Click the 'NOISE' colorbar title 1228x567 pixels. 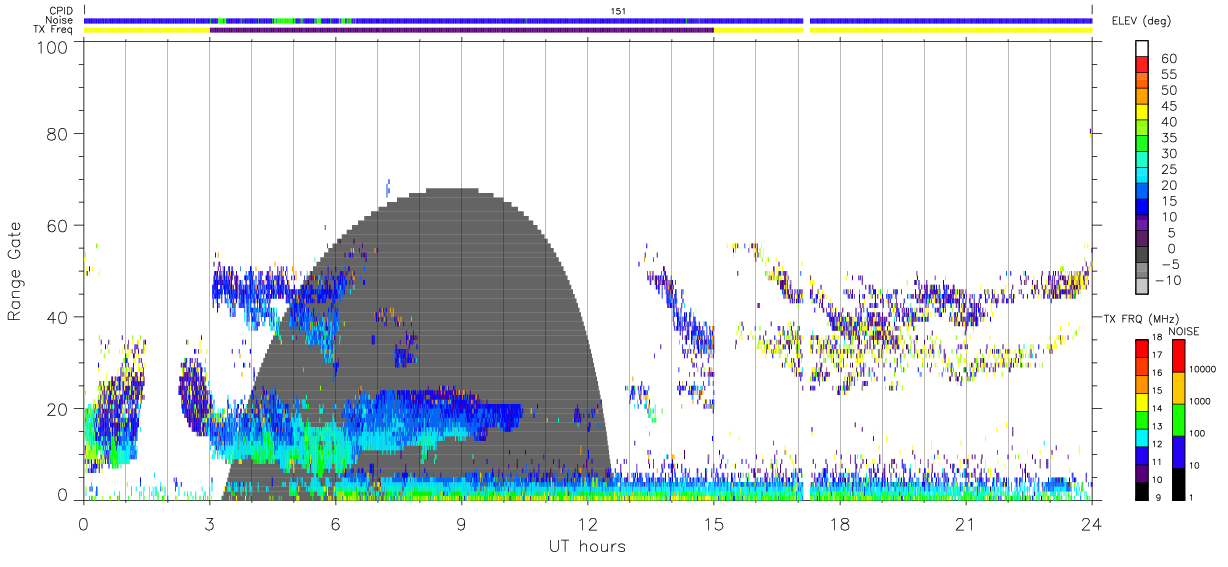[x=1183, y=331]
